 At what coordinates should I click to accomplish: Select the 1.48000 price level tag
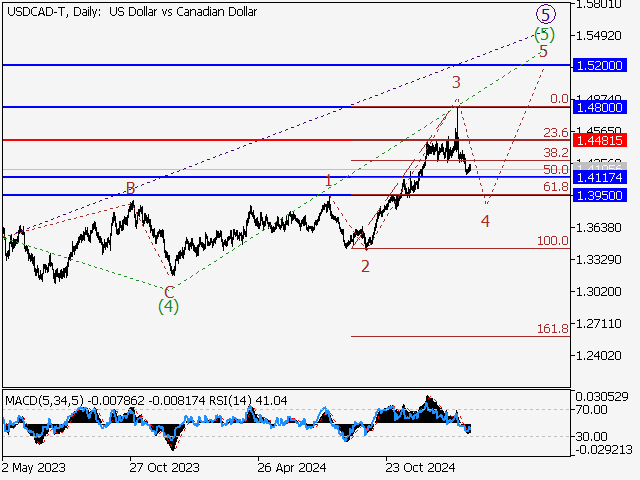pos(598,107)
